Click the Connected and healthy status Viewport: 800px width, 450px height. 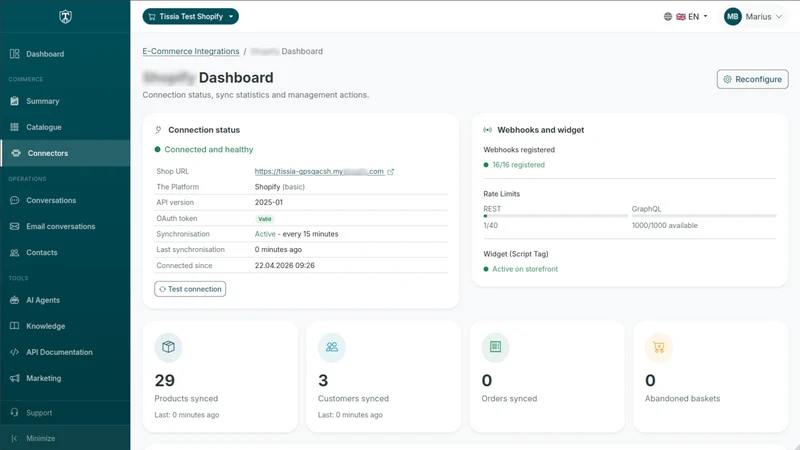point(209,149)
